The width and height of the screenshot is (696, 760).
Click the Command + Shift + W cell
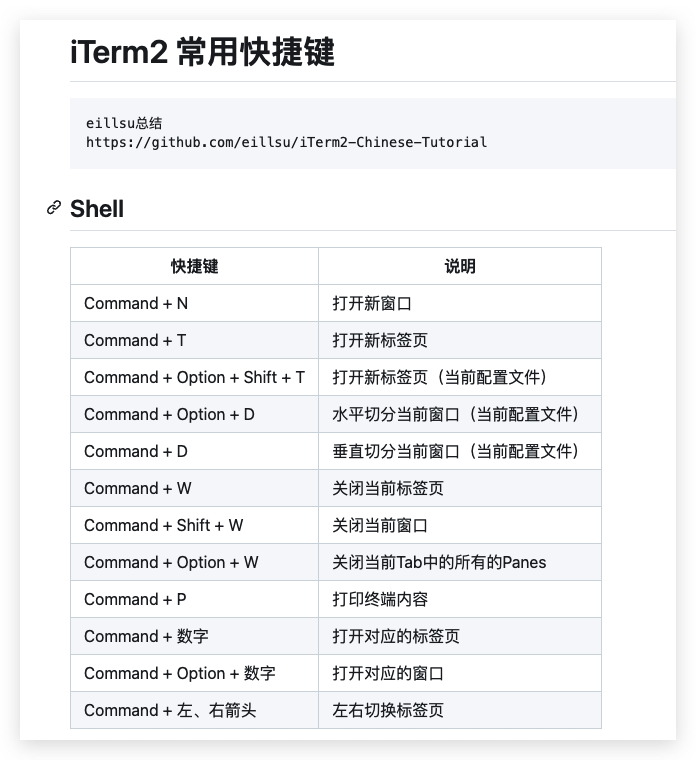(194, 525)
